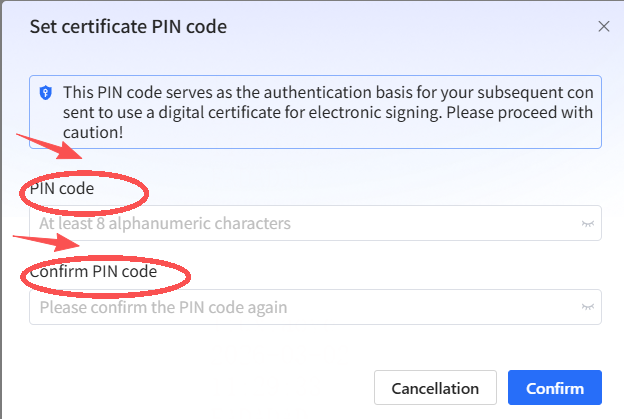This screenshot has height=419, width=624.
Task: Click the blue Confirm button
Action: click(554, 388)
